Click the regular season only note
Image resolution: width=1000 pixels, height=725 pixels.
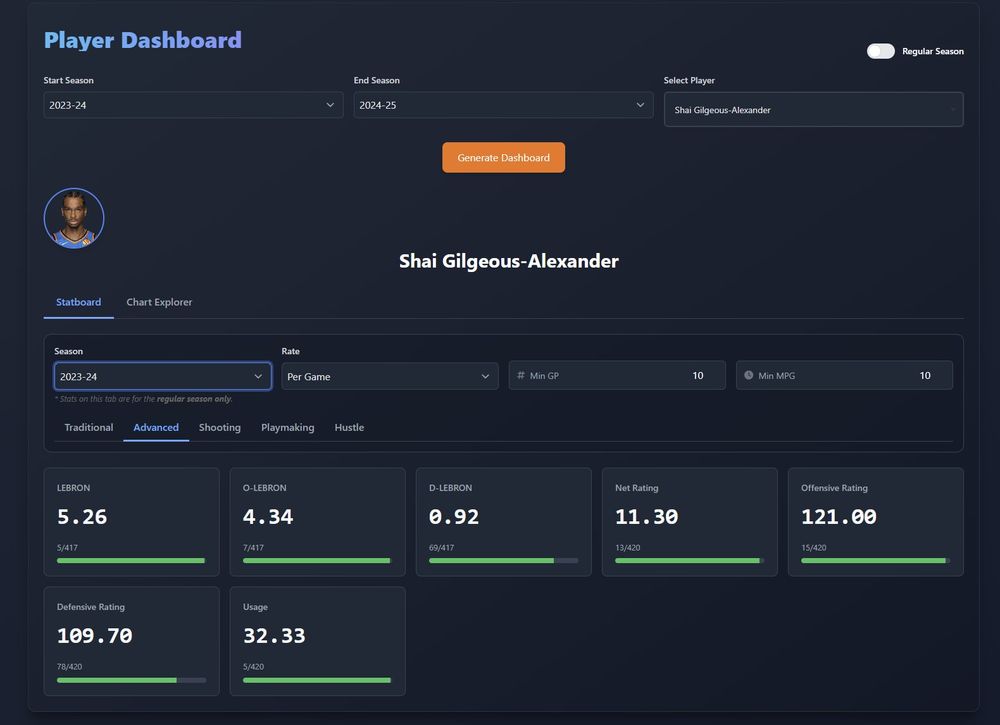(x=143, y=399)
